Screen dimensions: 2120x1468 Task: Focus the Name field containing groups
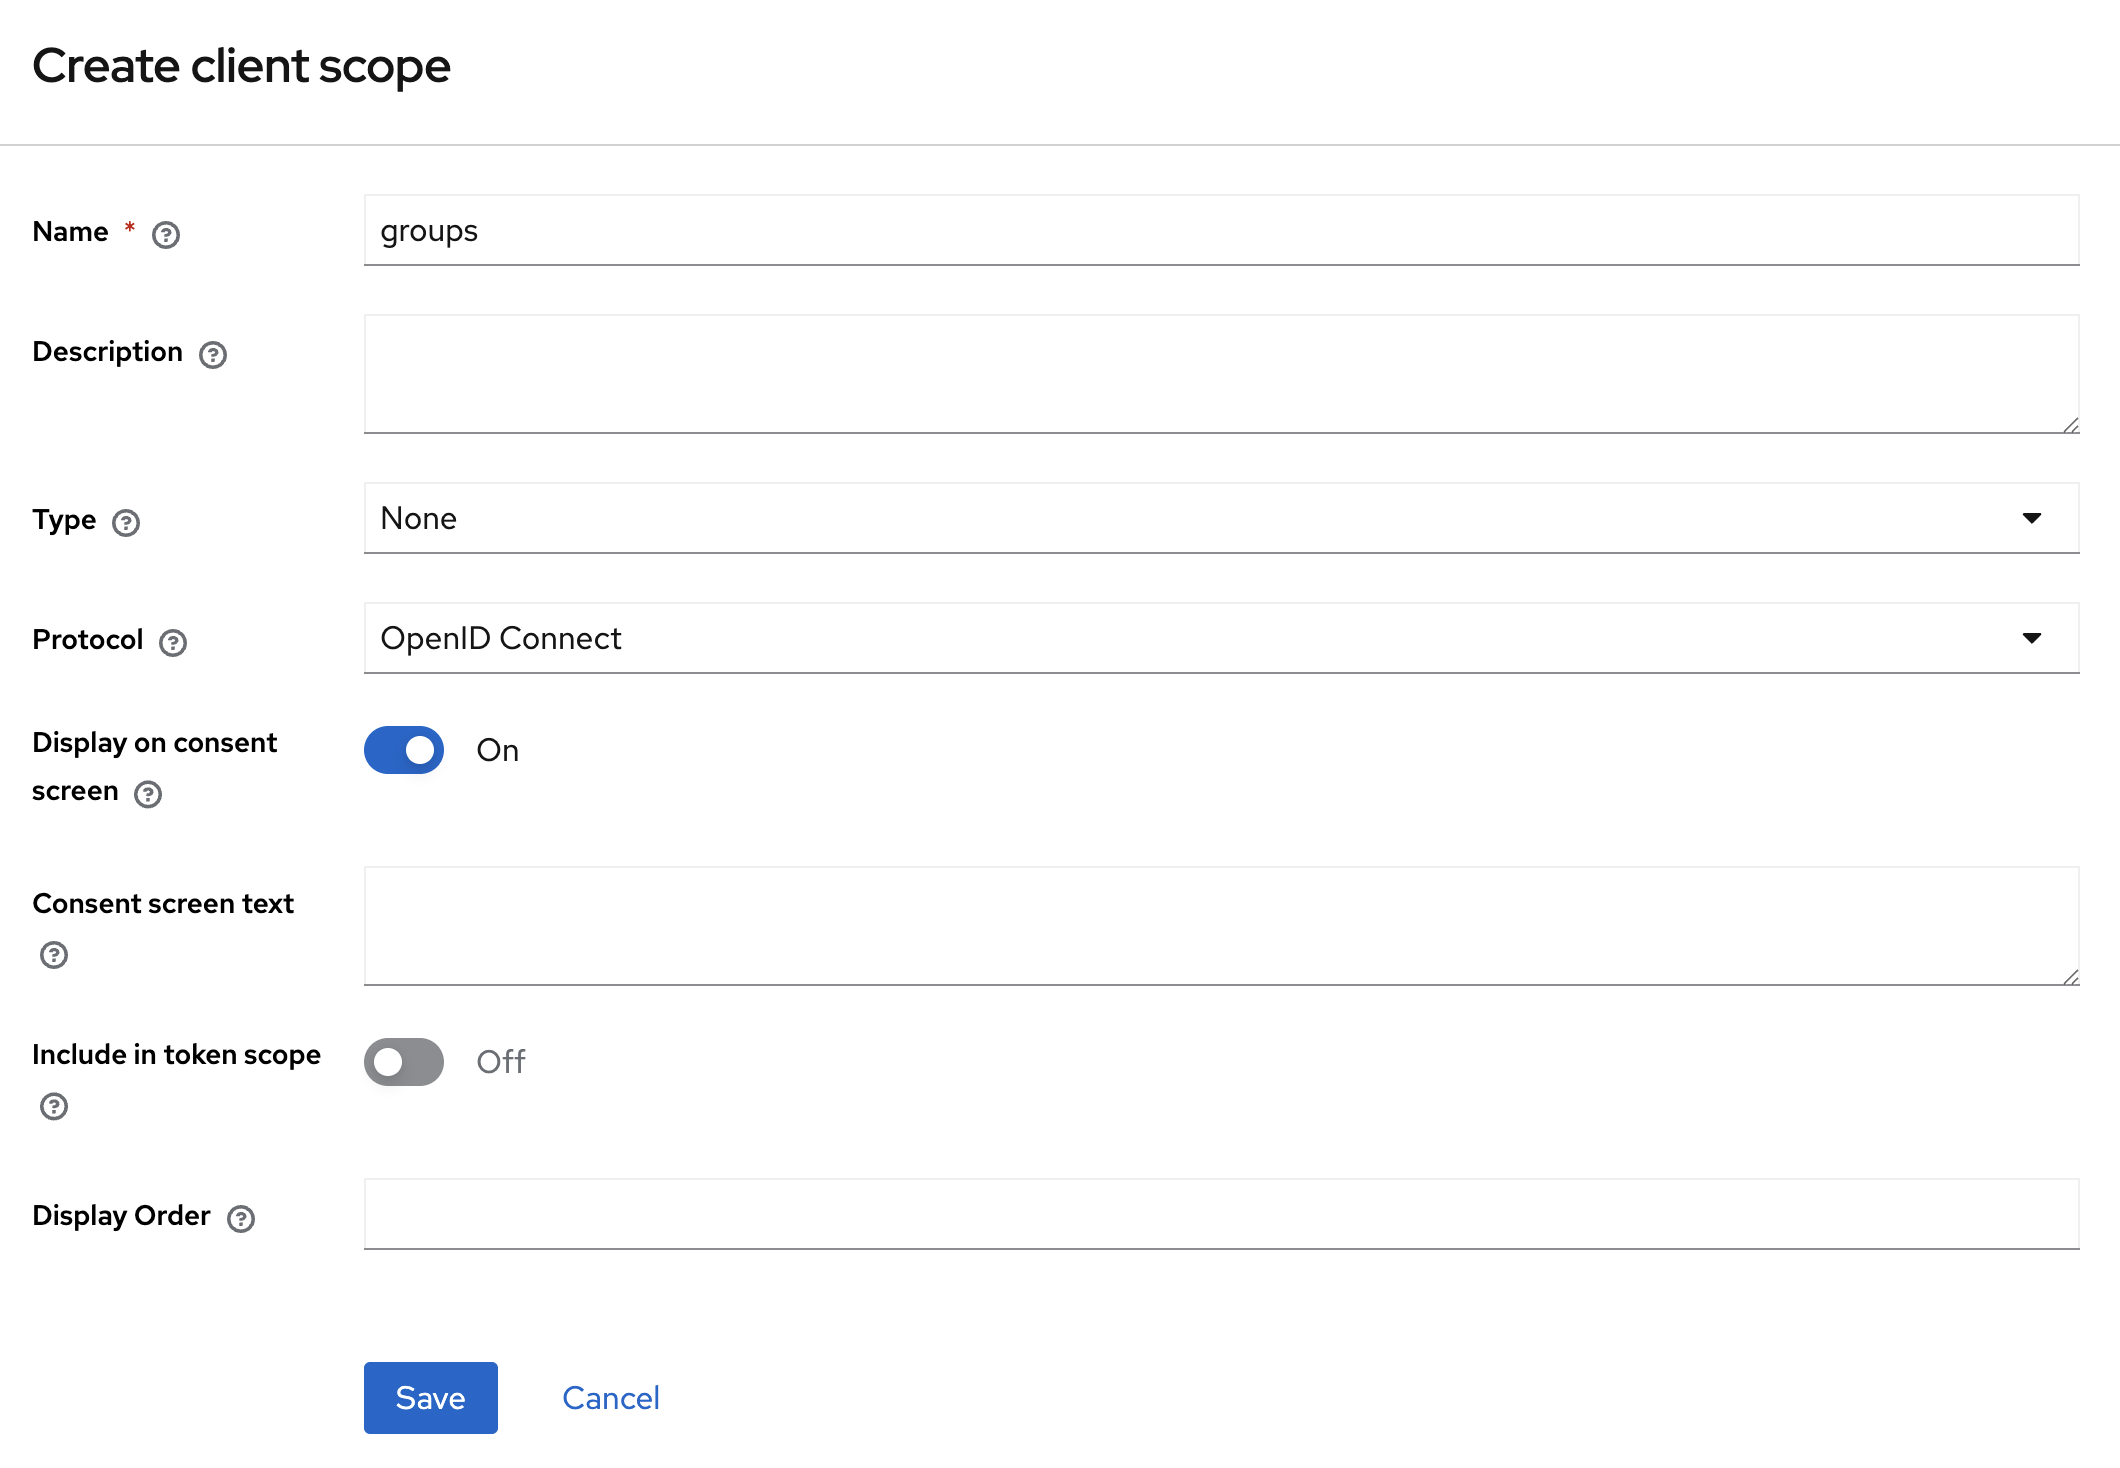coord(1220,231)
